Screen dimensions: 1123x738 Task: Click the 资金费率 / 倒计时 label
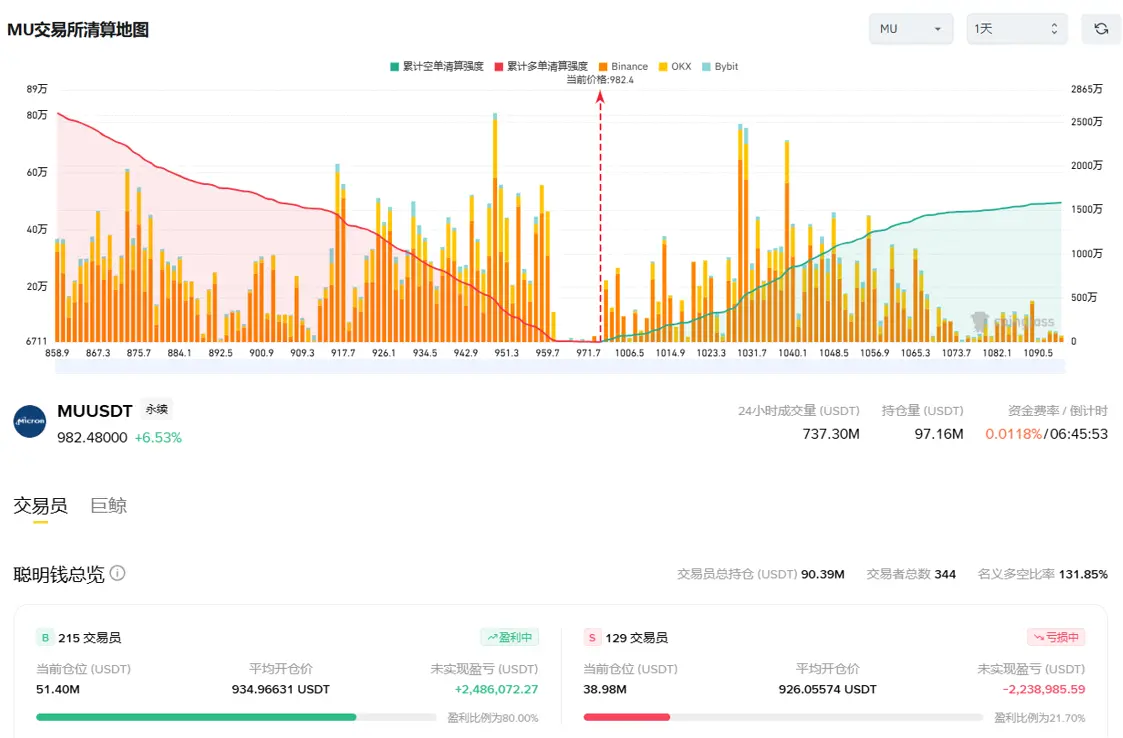click(1058, 411)
